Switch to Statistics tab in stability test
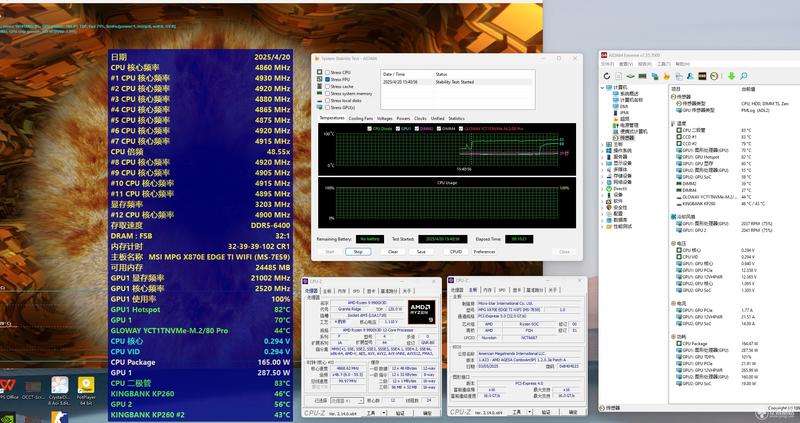The height and width of the screenshot is (423, 800). click(x=457, y=118)
